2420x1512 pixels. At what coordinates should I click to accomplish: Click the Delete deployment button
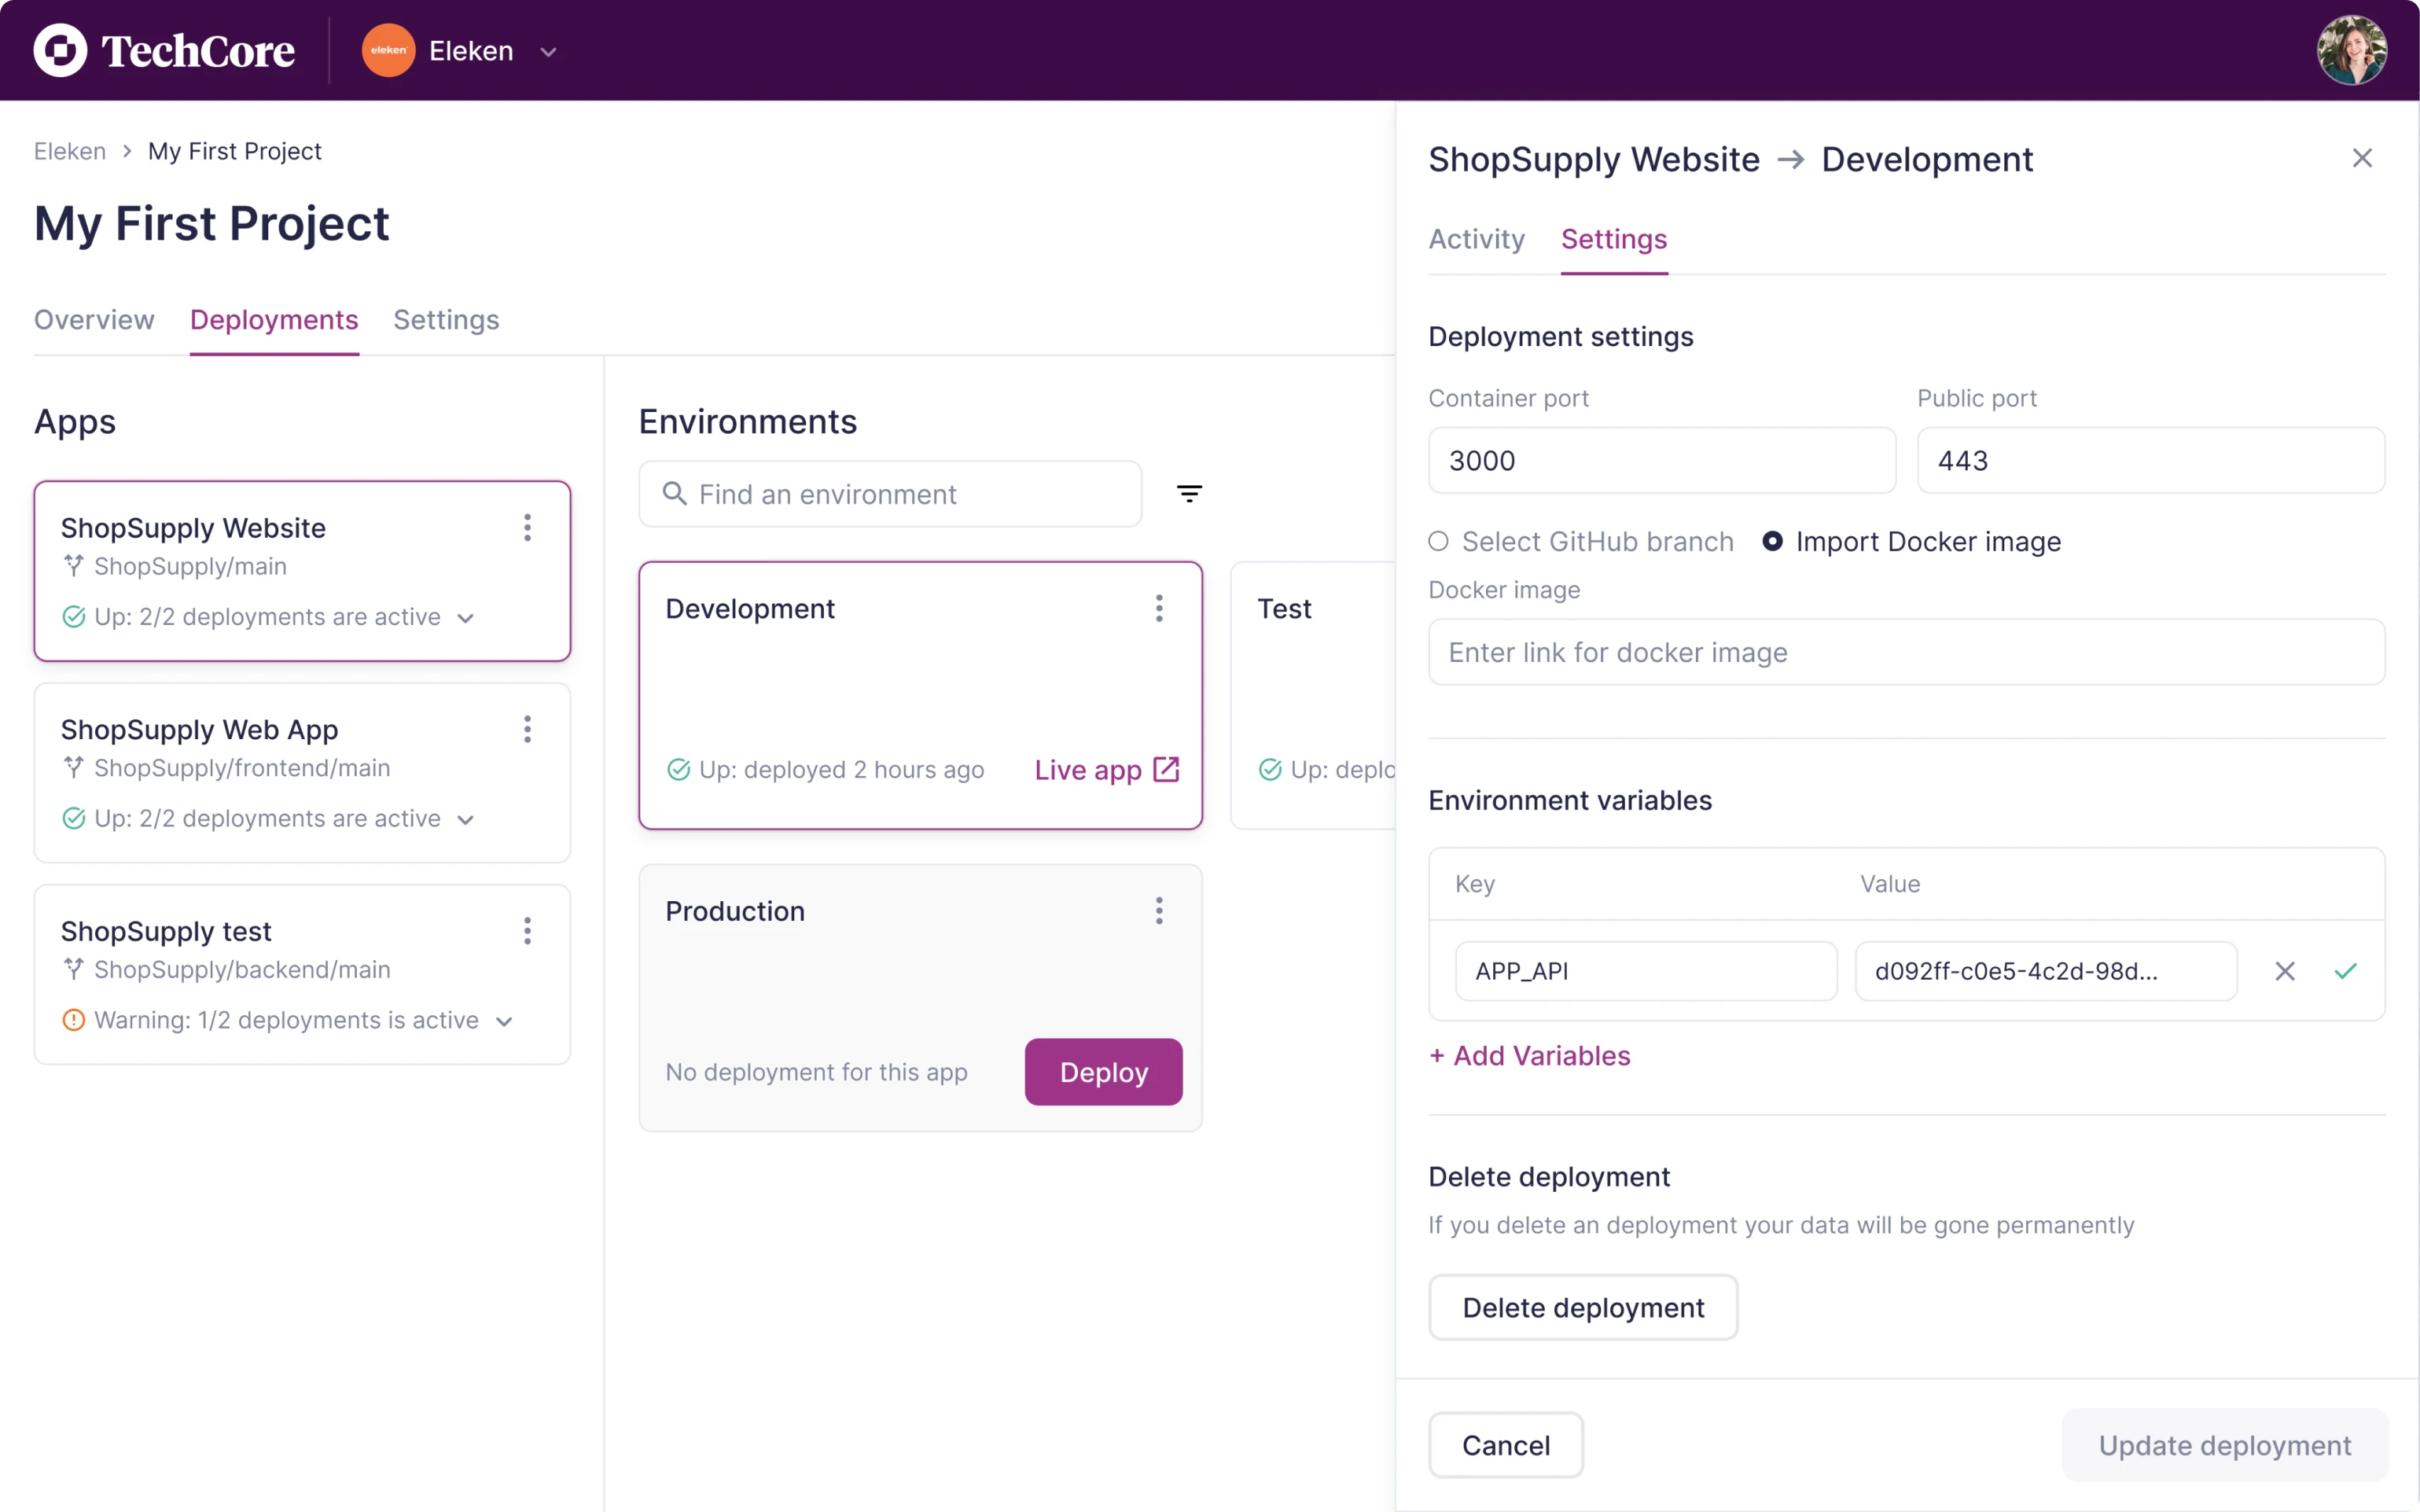pyautogui.click(x=1583, y=1306)
